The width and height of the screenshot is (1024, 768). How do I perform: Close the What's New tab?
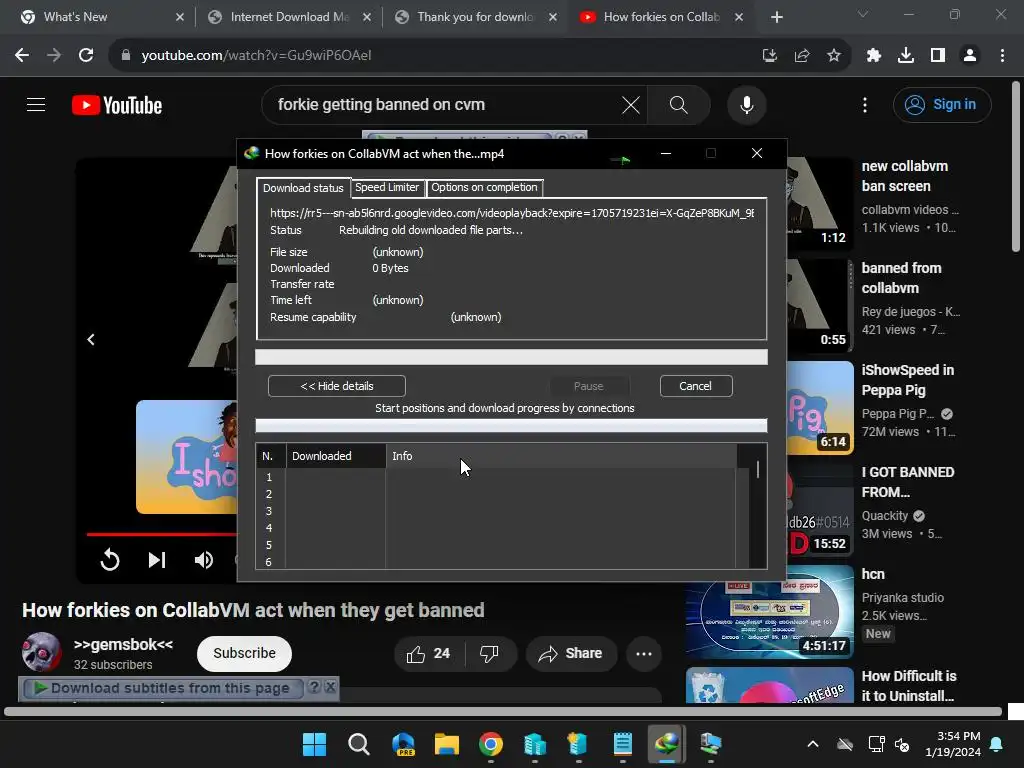(180, 17)
